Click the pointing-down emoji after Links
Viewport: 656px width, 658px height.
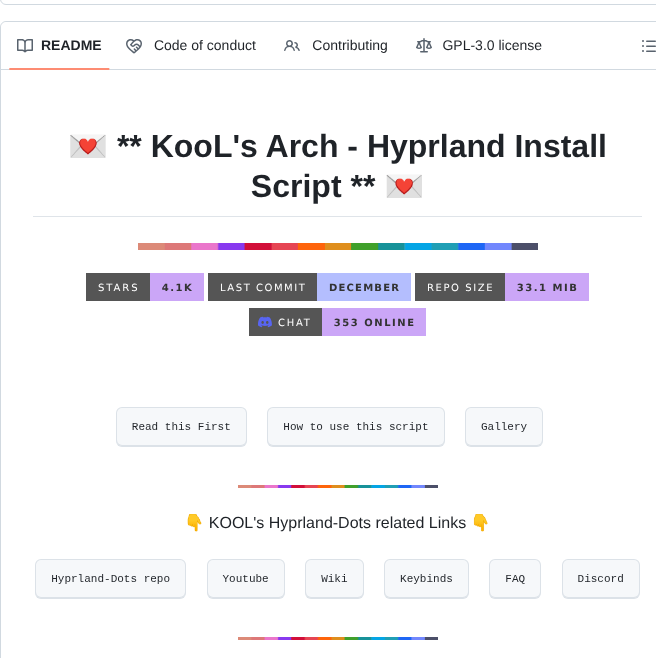(x=481, y=523)
